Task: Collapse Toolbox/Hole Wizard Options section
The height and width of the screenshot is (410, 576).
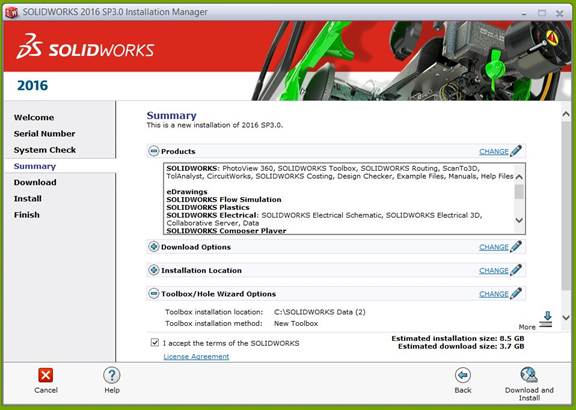Action: click(x=154, y=294)
